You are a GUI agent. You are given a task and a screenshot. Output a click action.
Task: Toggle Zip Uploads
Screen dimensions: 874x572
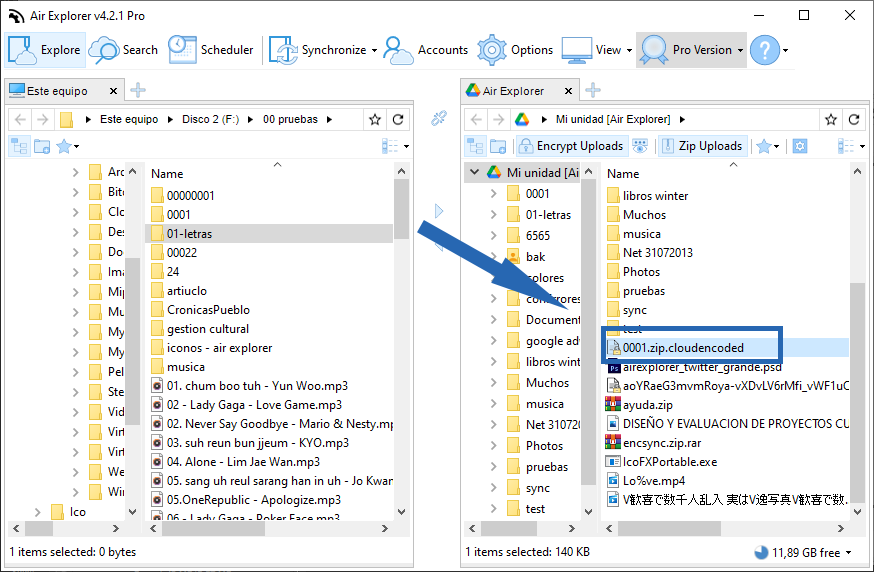pyautogui.click(x=702, y=146)
